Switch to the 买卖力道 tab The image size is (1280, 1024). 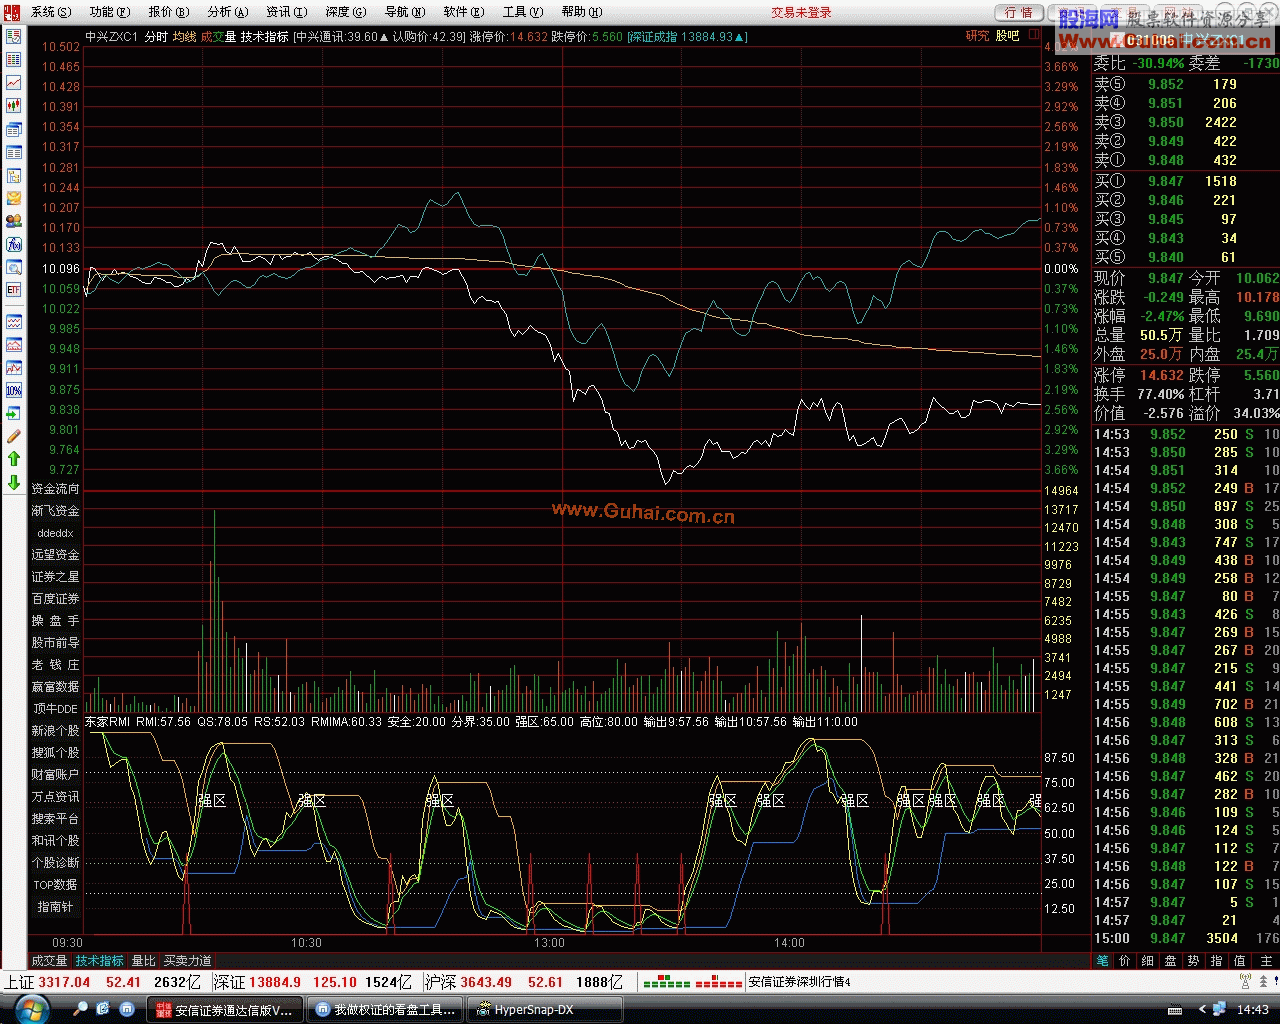(x=188, y=961)
